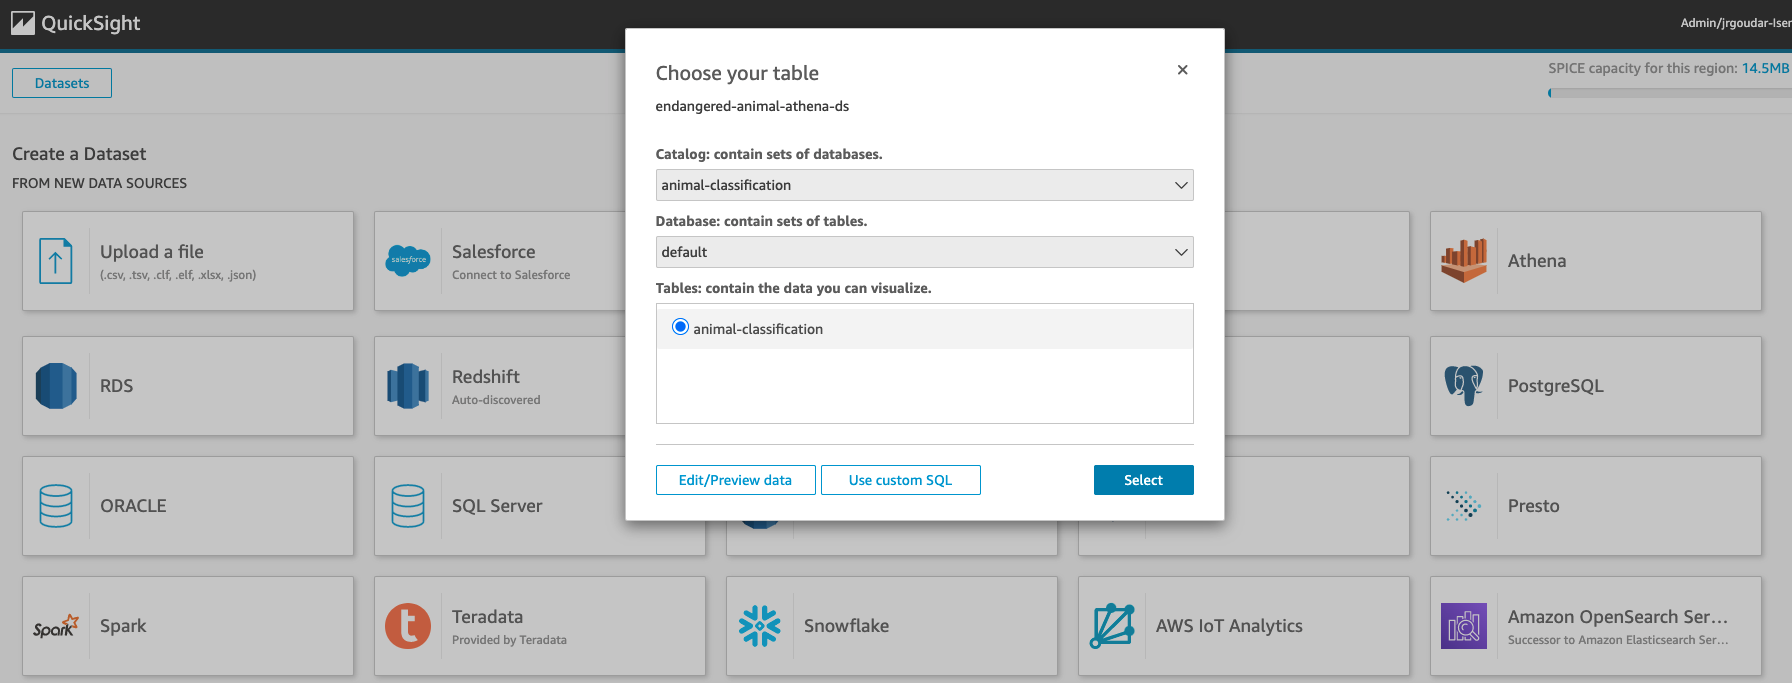Click the 14.5MB SPICE capacity value
This screenshot has width=1792, height=683.
pos(1766,68)
